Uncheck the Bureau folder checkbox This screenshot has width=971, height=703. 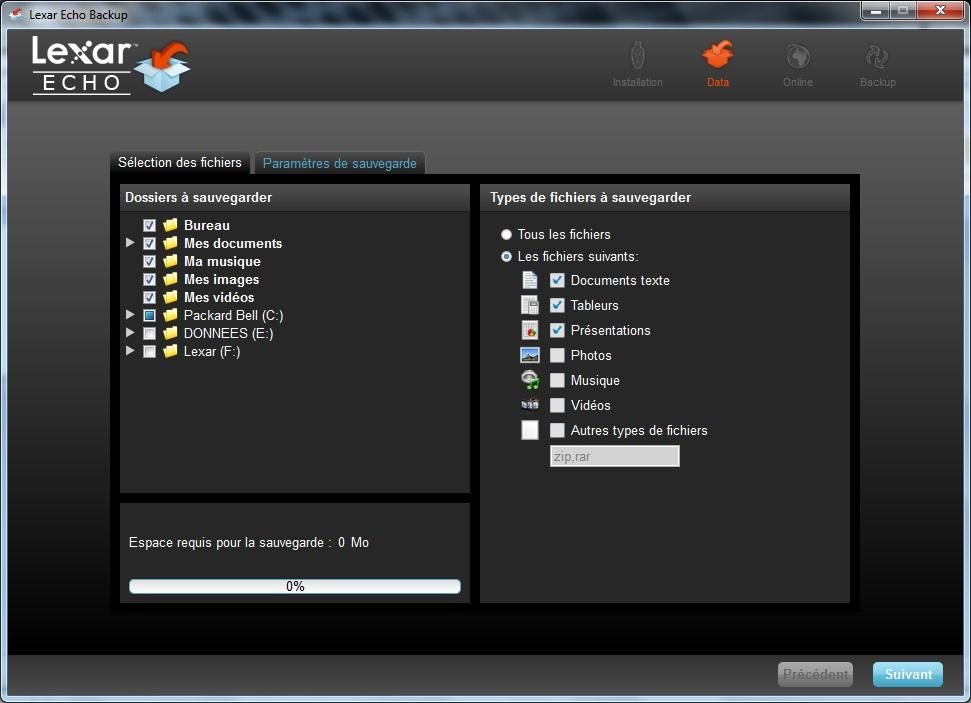(149, 225)
